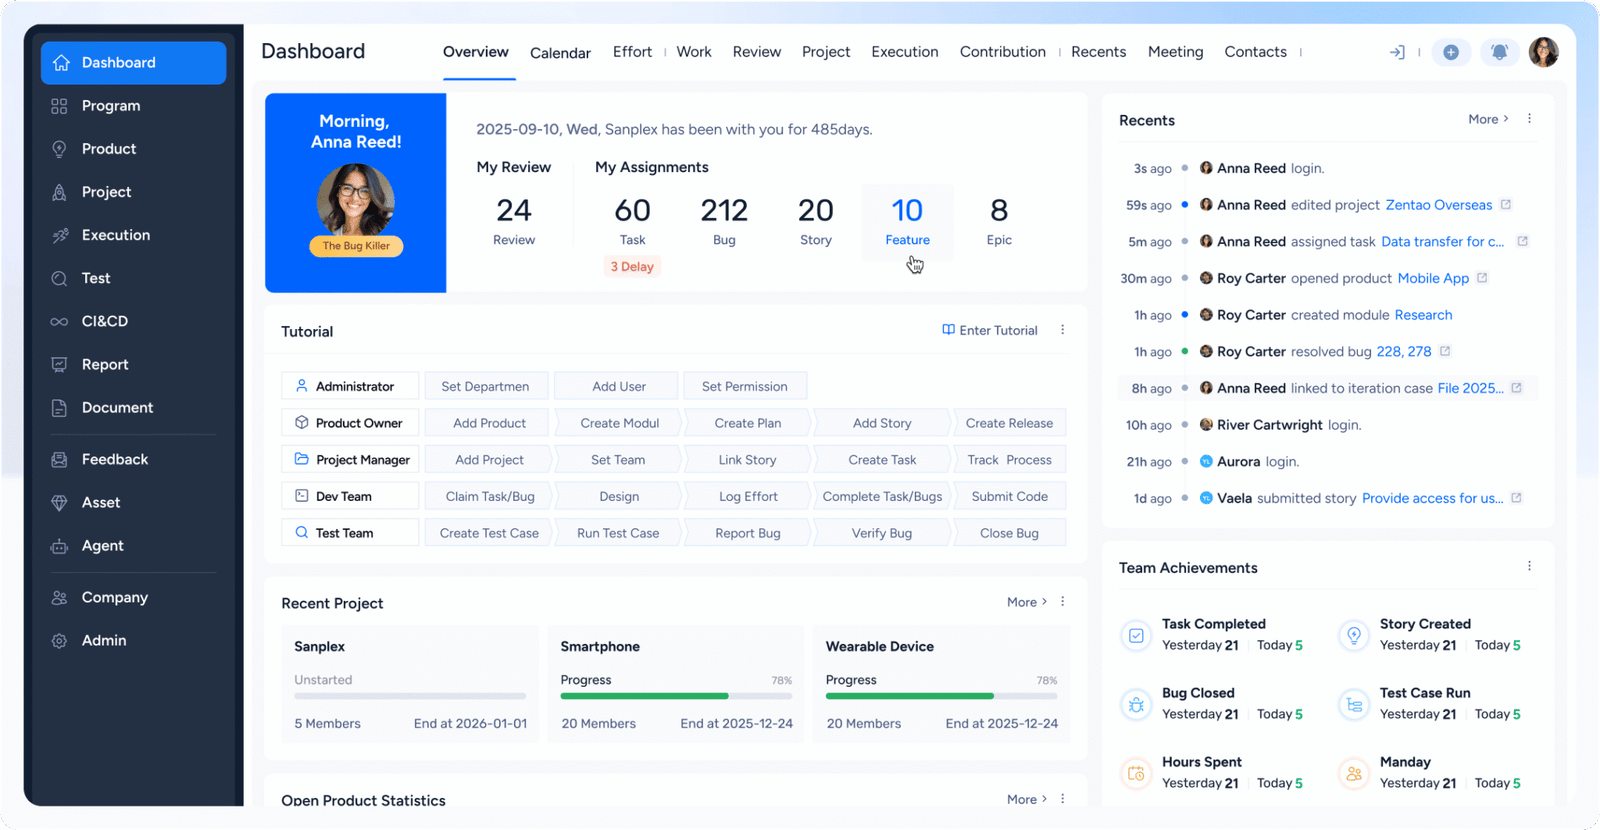Click the Story Created achievement icon

click(1354, 635)
